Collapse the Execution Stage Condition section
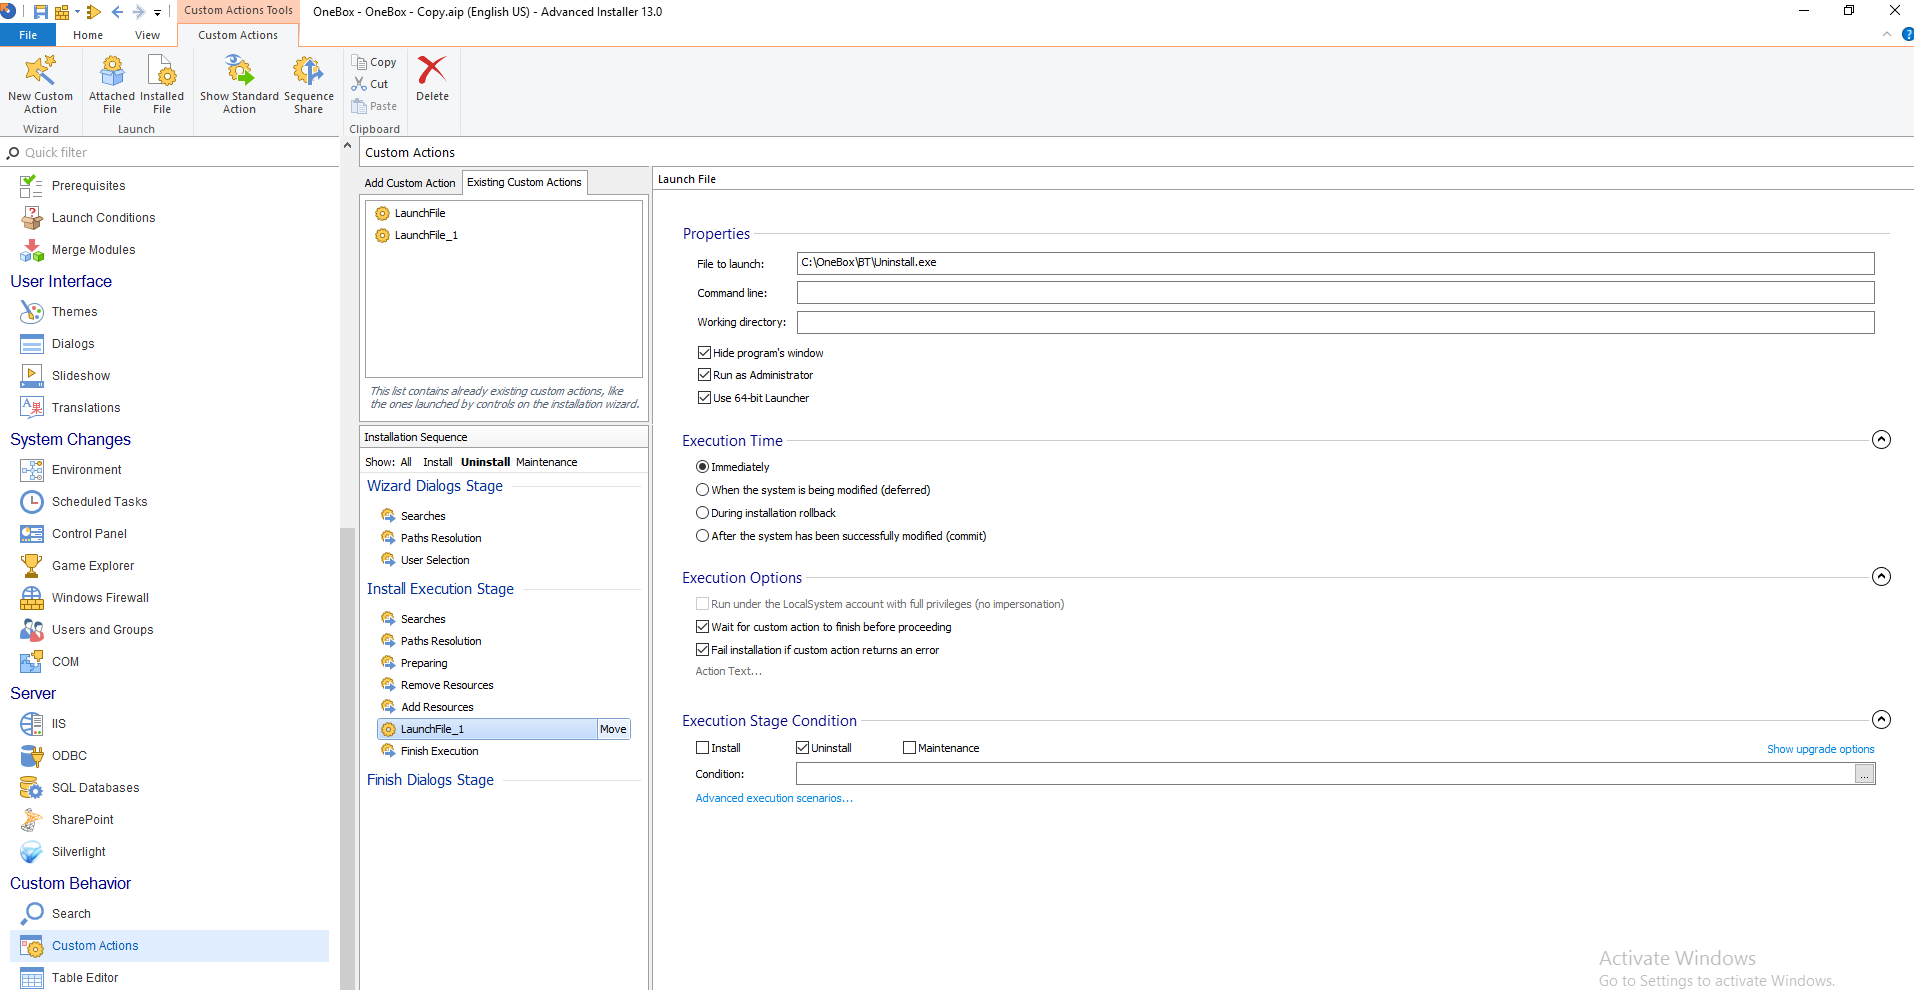The image size is (1914, 990). (1880, 720)
